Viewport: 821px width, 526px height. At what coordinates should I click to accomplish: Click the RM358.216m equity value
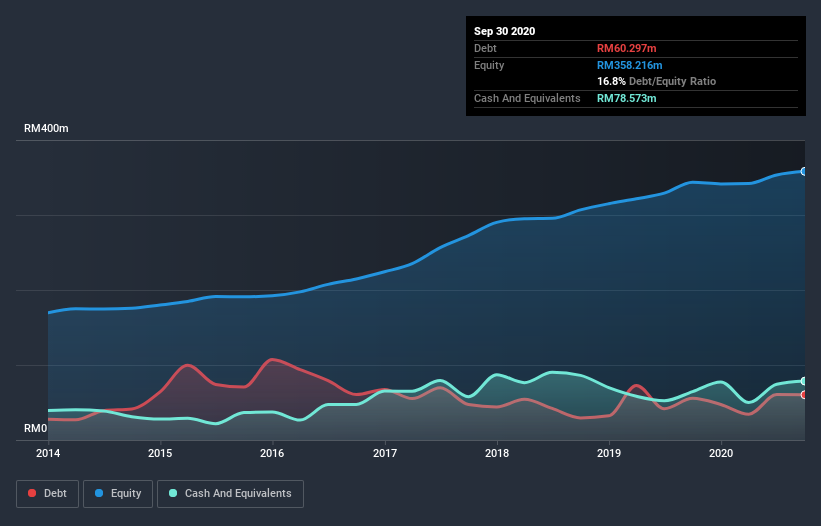630,65
